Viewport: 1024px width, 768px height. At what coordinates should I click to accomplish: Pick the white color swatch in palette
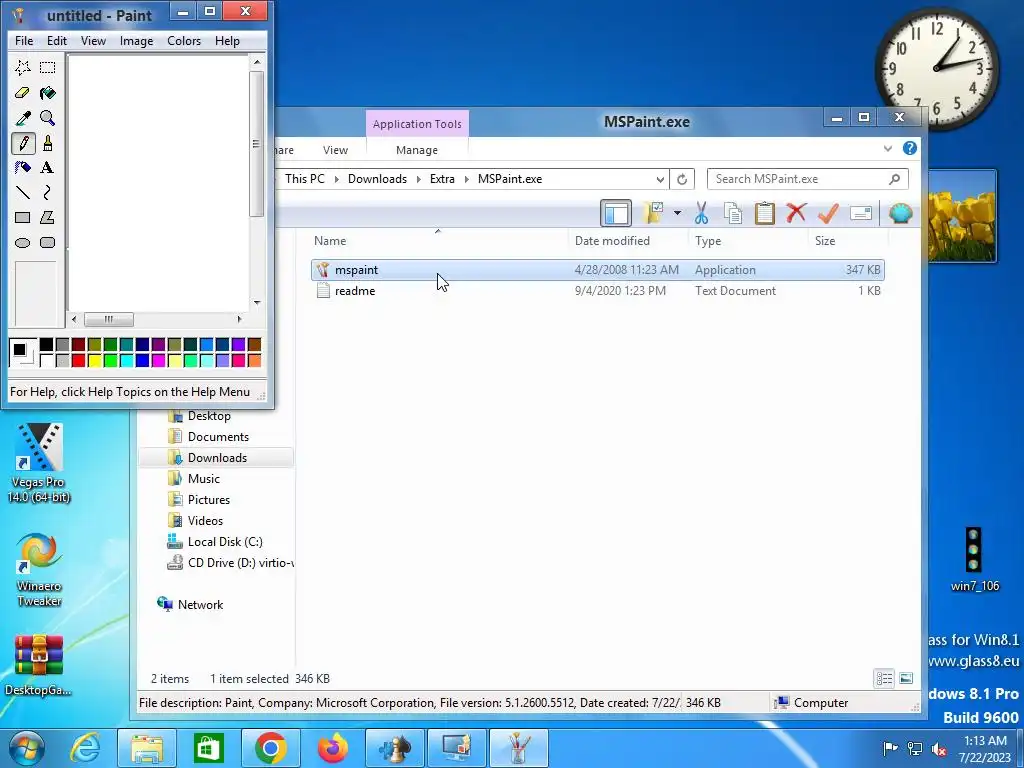point(46,360)
